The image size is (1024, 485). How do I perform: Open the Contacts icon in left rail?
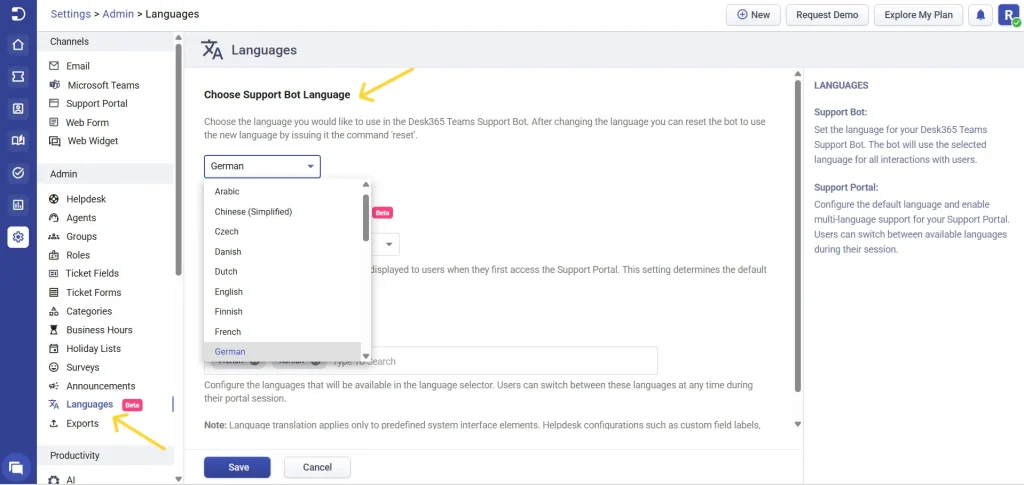click(18, 109)
